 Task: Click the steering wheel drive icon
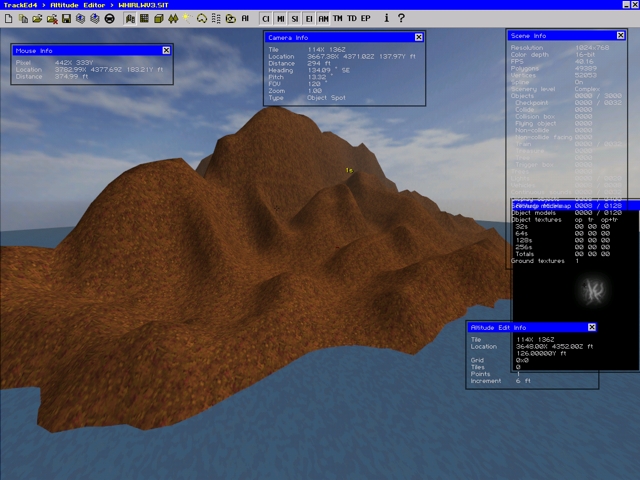tap(109, 19)
